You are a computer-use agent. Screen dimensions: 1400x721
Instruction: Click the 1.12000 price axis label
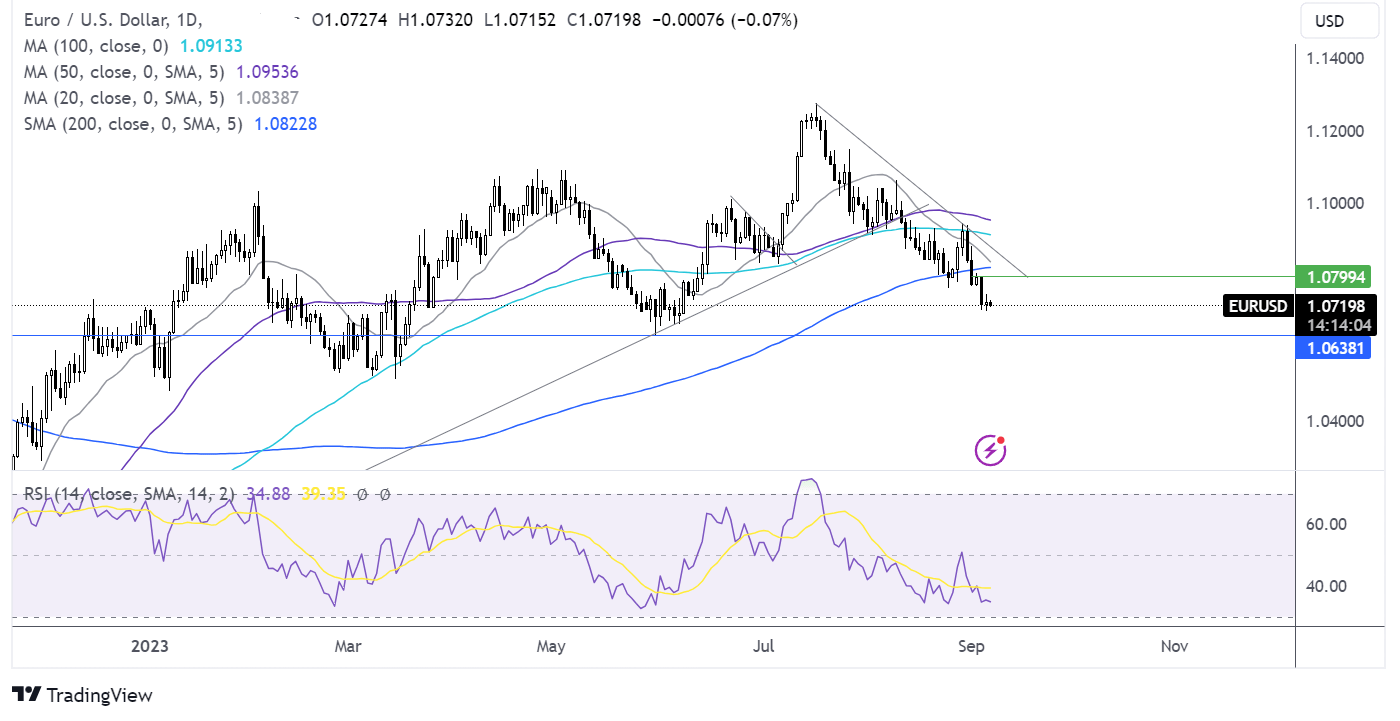(1335, 131)
